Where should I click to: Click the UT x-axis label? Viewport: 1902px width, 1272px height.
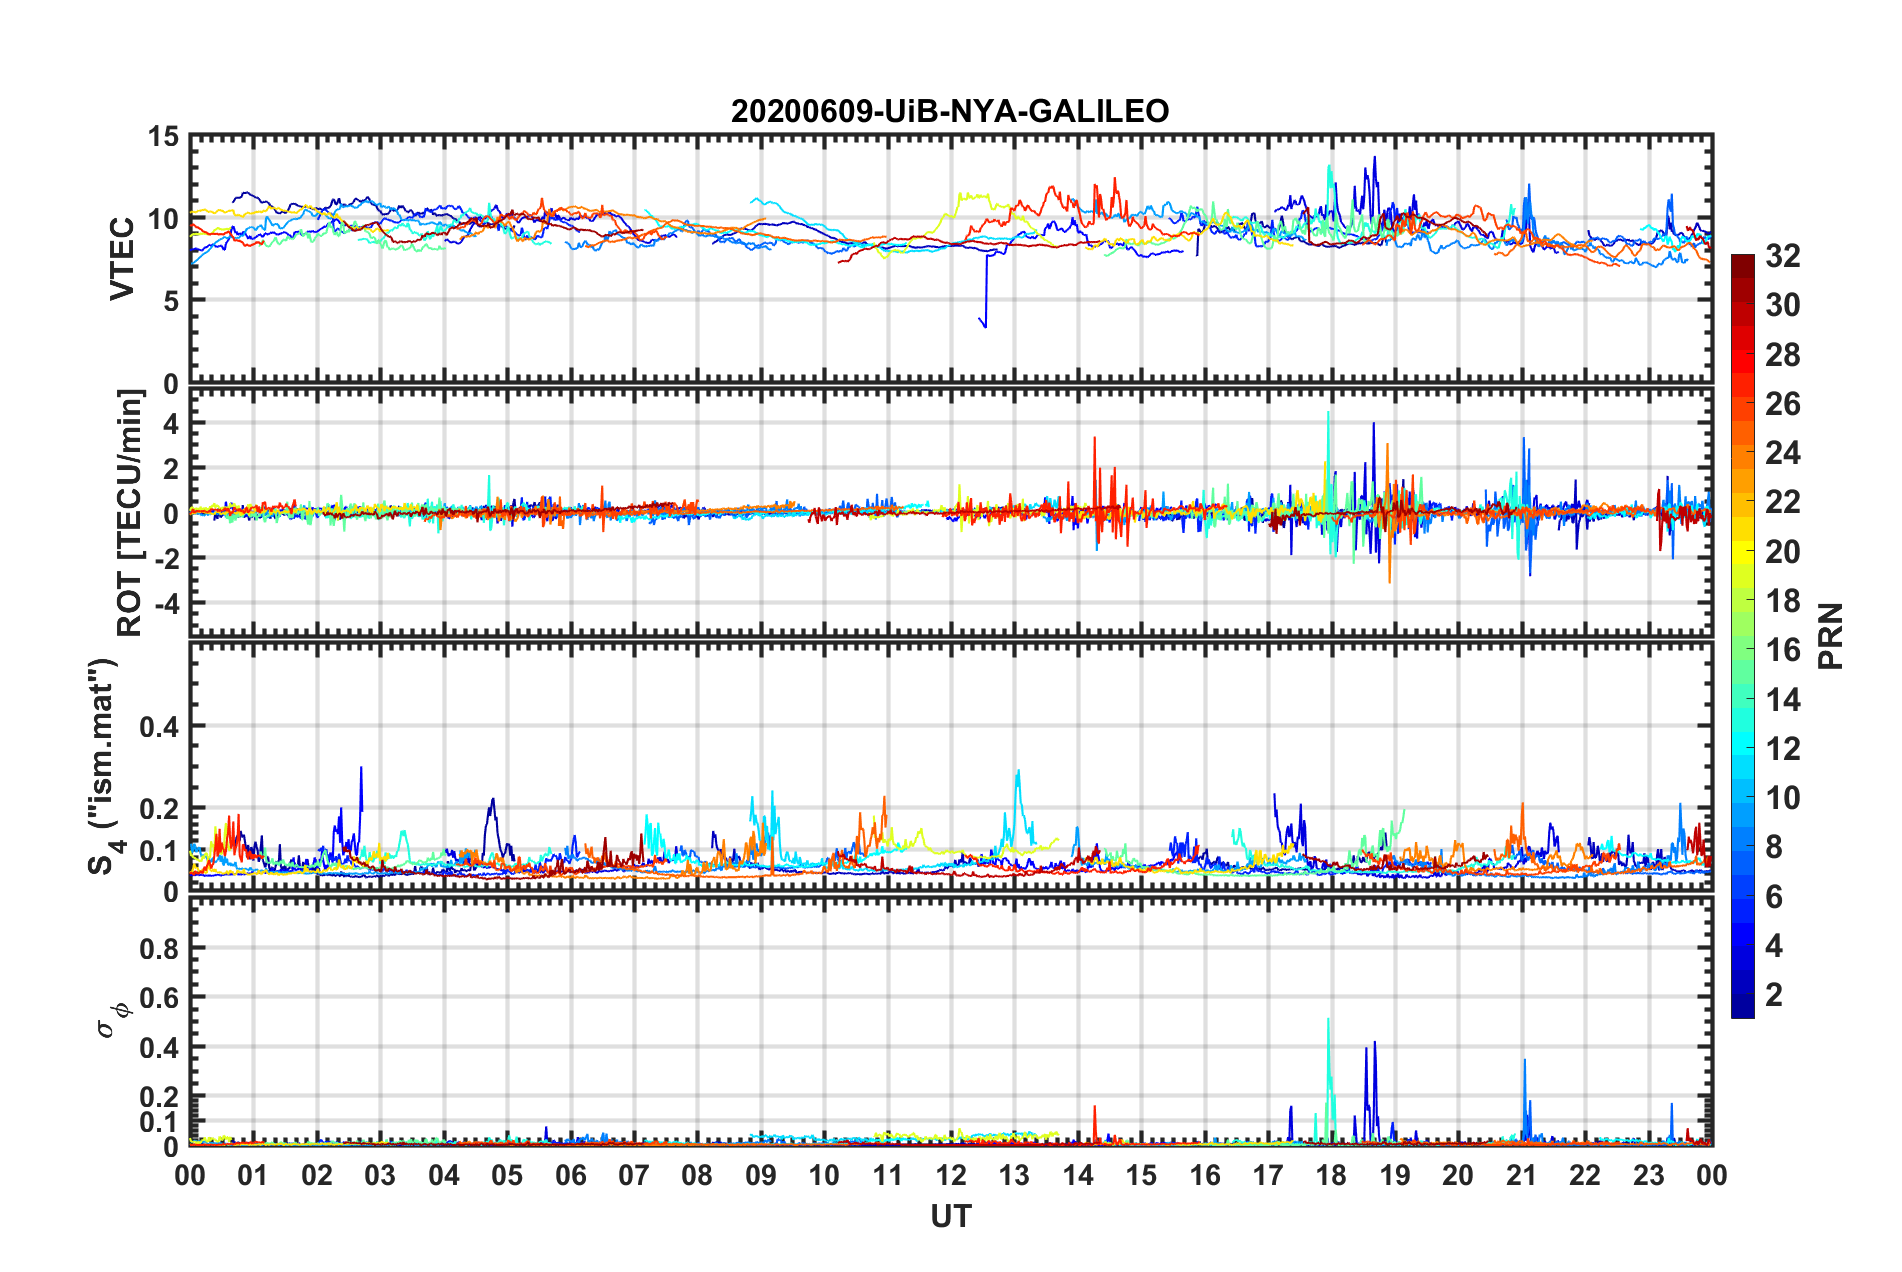click(x=951, y=1216)
